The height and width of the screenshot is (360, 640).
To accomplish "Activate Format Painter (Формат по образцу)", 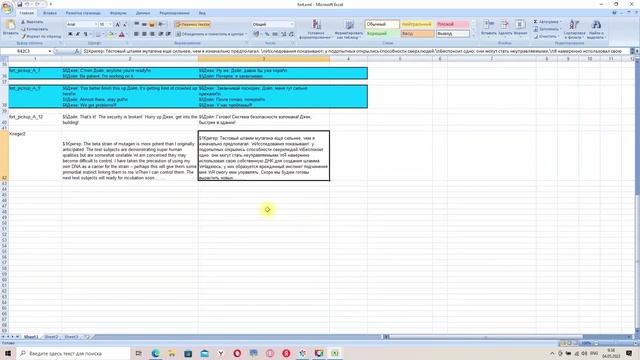I will click(x=41, y=36).
